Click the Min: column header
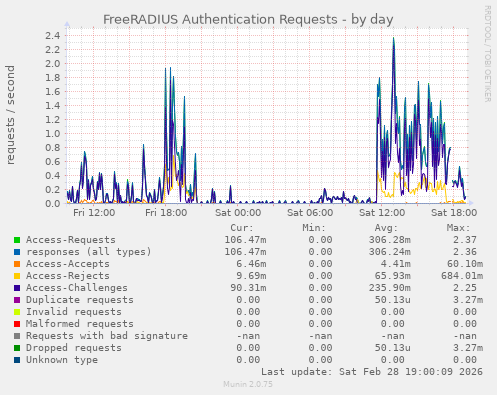Screen dimensions: 497x395 pyautogui.click(x=314, y=228)
